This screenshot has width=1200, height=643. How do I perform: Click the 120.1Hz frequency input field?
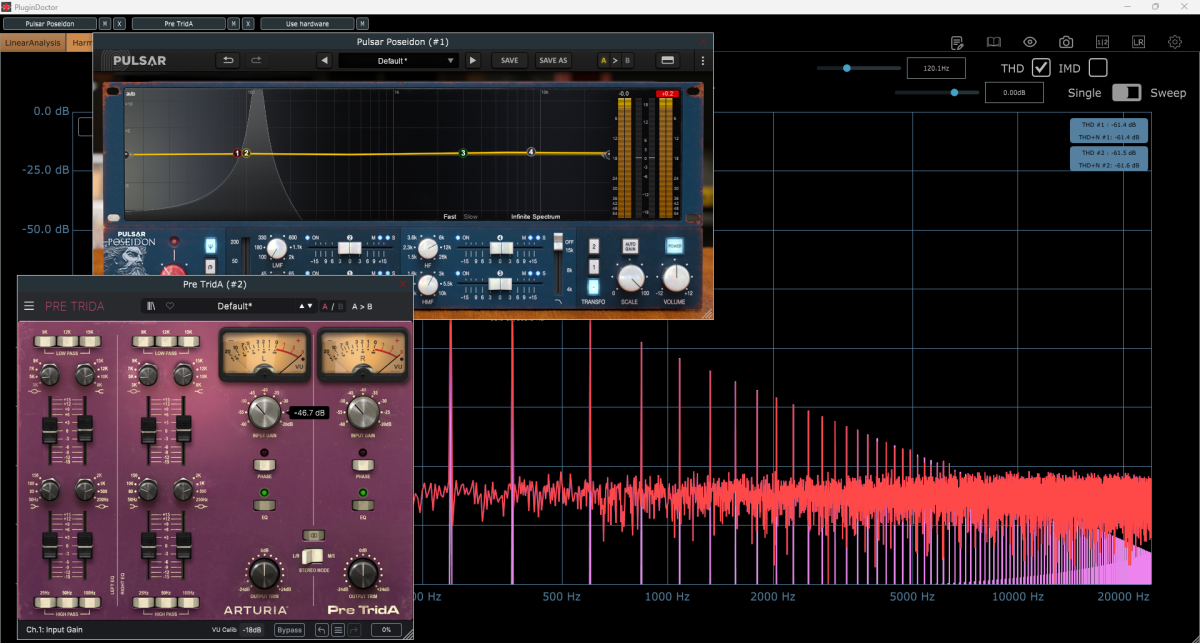[x=935, y=69]
